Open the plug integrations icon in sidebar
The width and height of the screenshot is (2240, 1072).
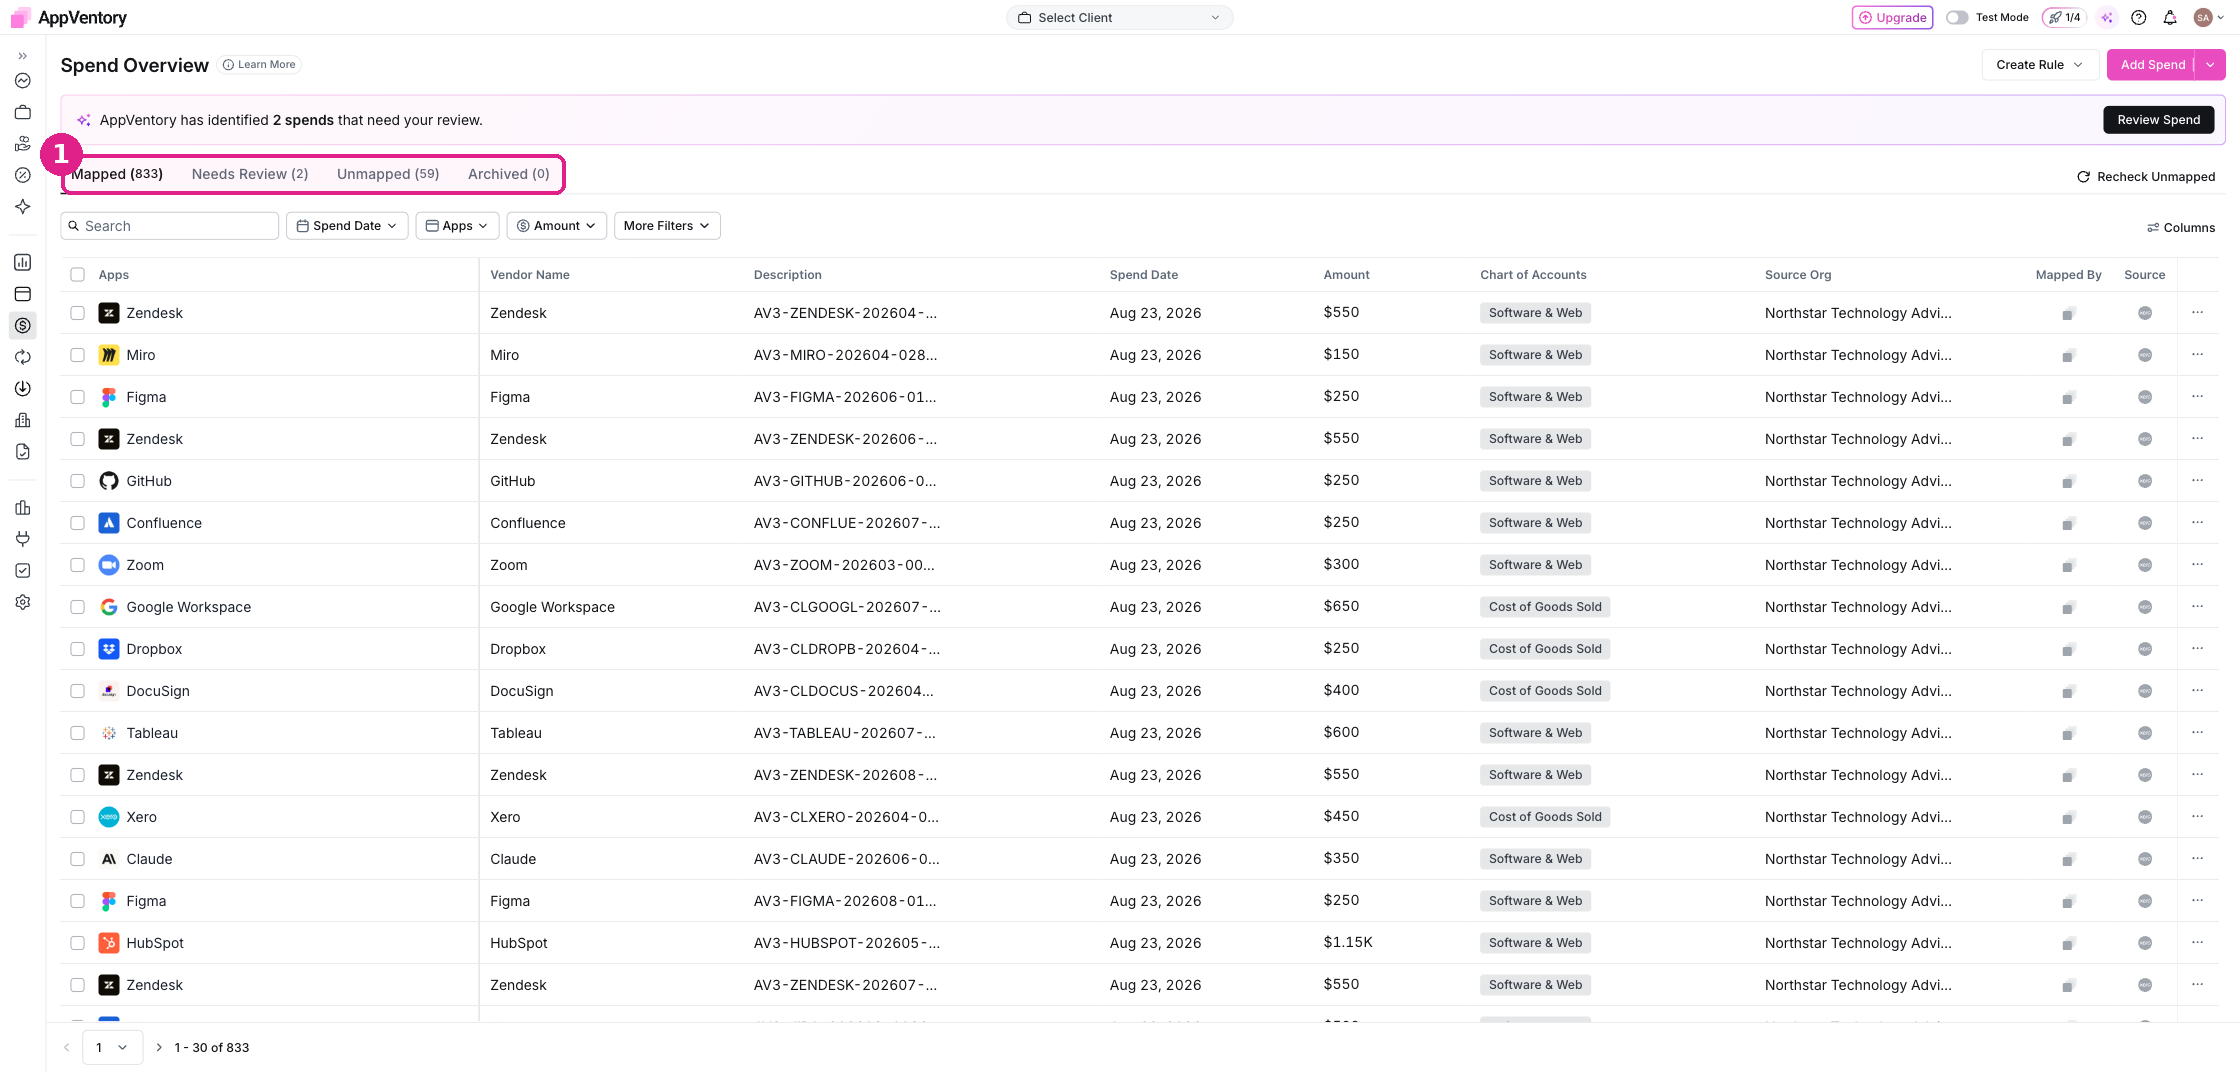point(22,539)
